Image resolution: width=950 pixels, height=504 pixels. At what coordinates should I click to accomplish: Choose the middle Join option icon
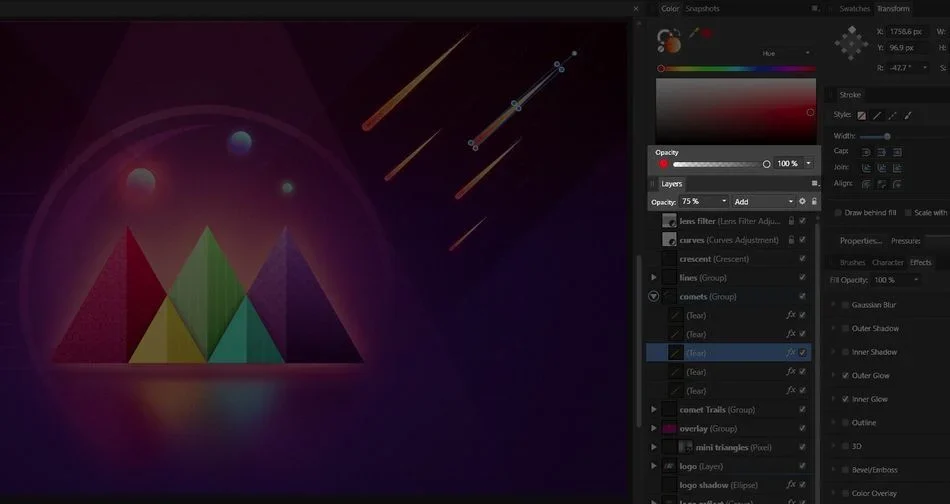coord(882,168)
